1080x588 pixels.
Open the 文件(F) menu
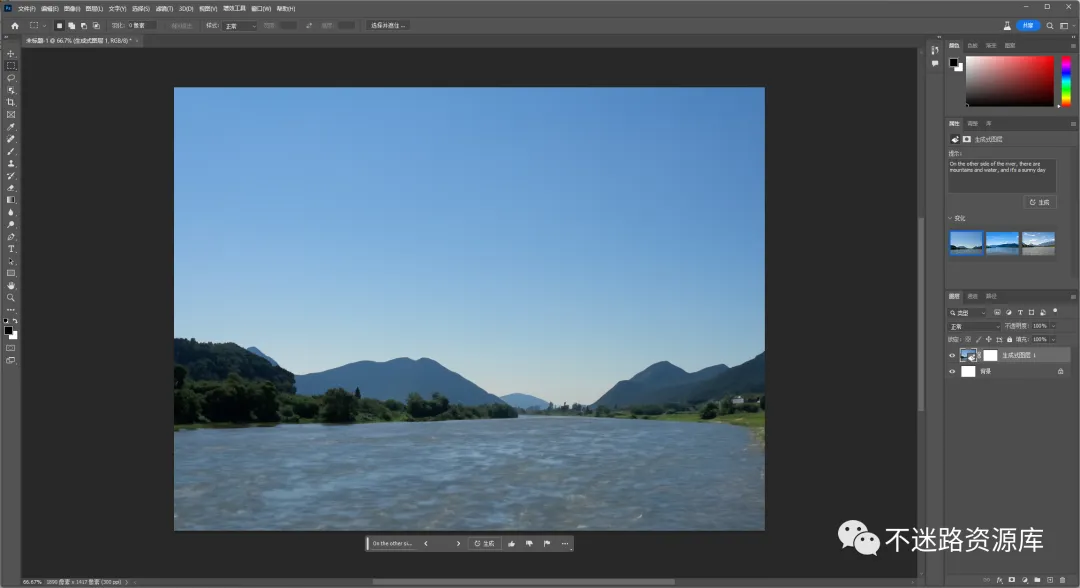tap(27, 9)
